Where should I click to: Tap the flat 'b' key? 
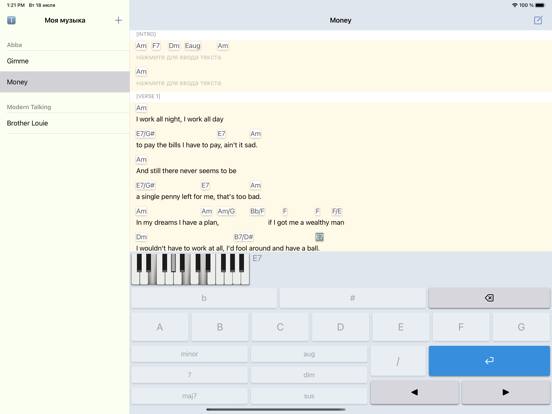pyautogui.click(x=204, y=298)
